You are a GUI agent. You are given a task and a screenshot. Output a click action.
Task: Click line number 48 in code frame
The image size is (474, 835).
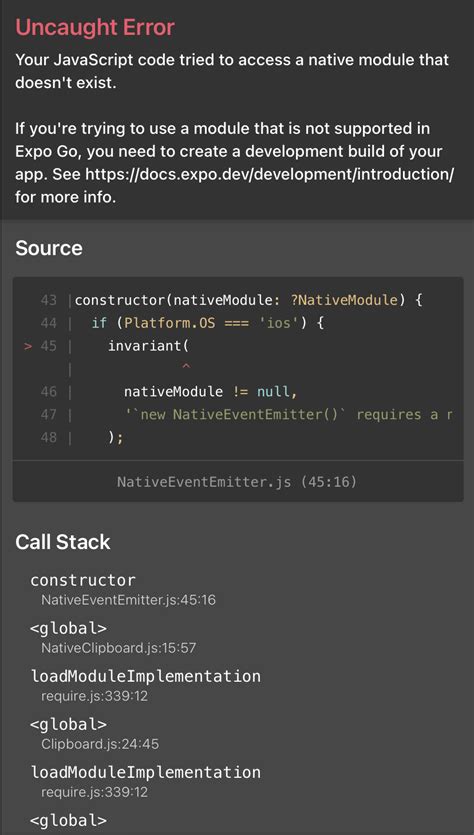(48, 438)
